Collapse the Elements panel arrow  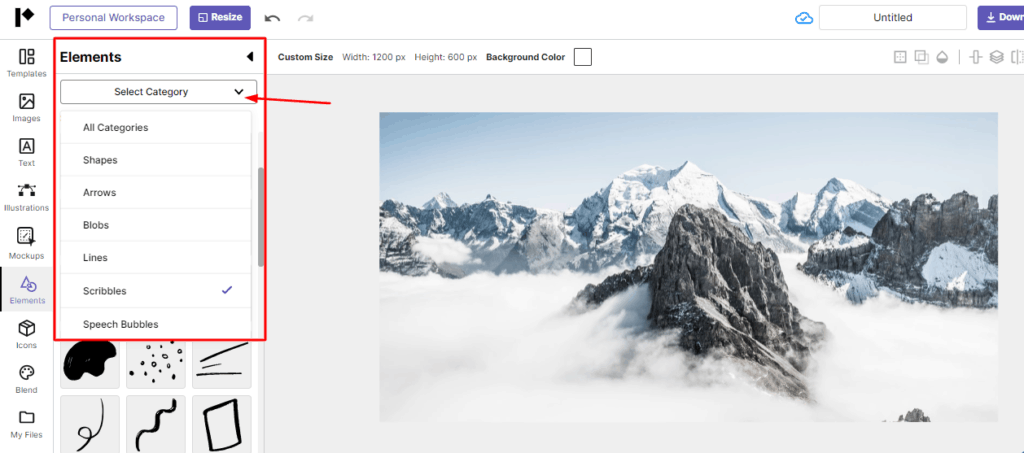[249, 57]
